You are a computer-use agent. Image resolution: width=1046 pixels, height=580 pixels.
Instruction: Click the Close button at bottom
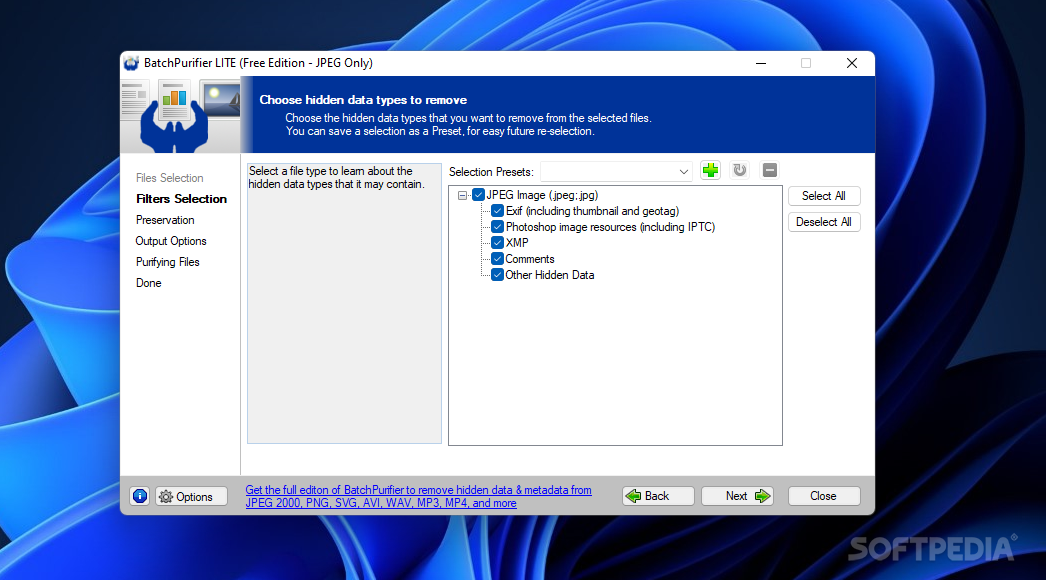824,496
